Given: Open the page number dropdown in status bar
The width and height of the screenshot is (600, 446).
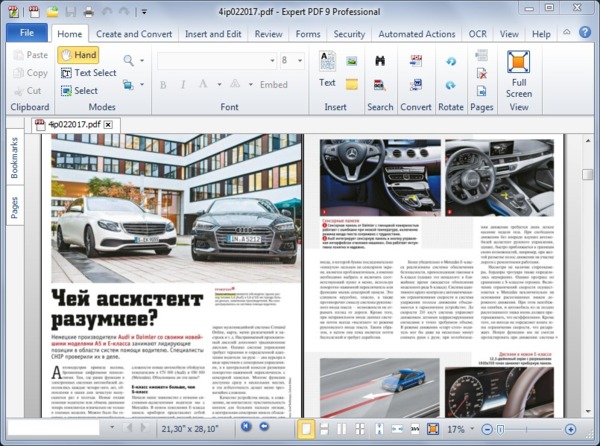Looking at the screenshot, I should (112, 427).
